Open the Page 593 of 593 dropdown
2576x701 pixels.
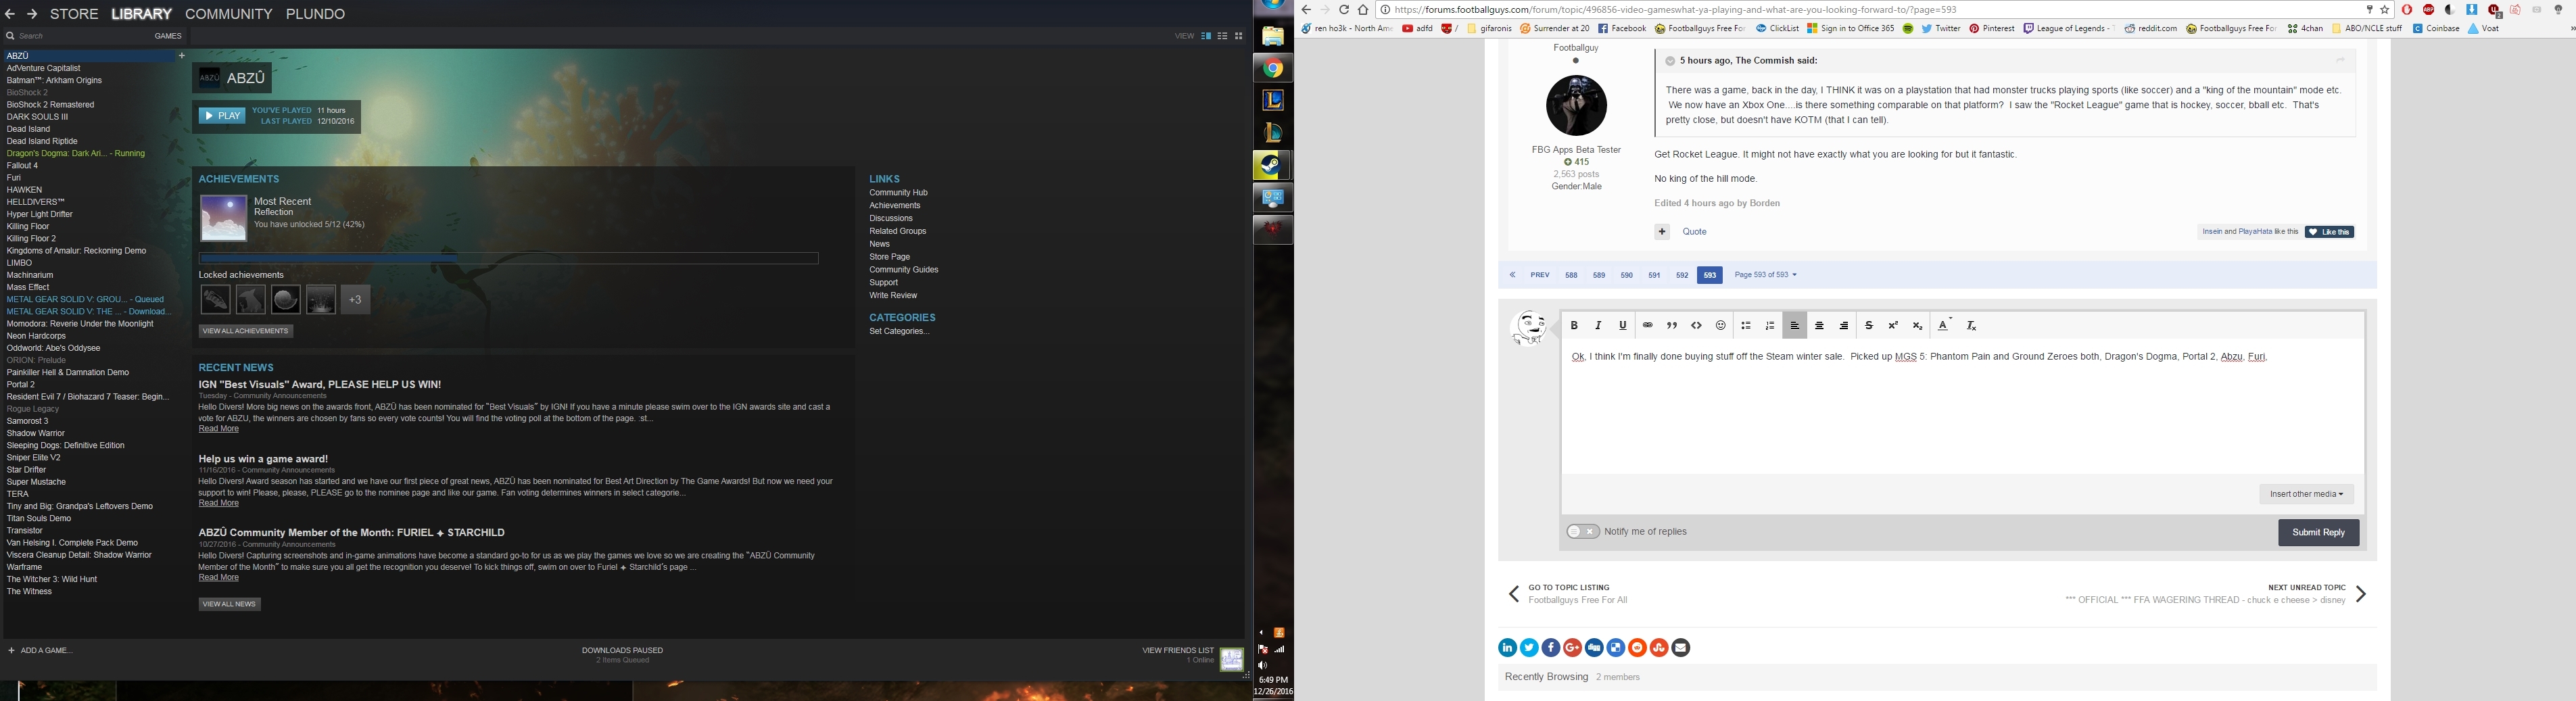pos(1766,275)
